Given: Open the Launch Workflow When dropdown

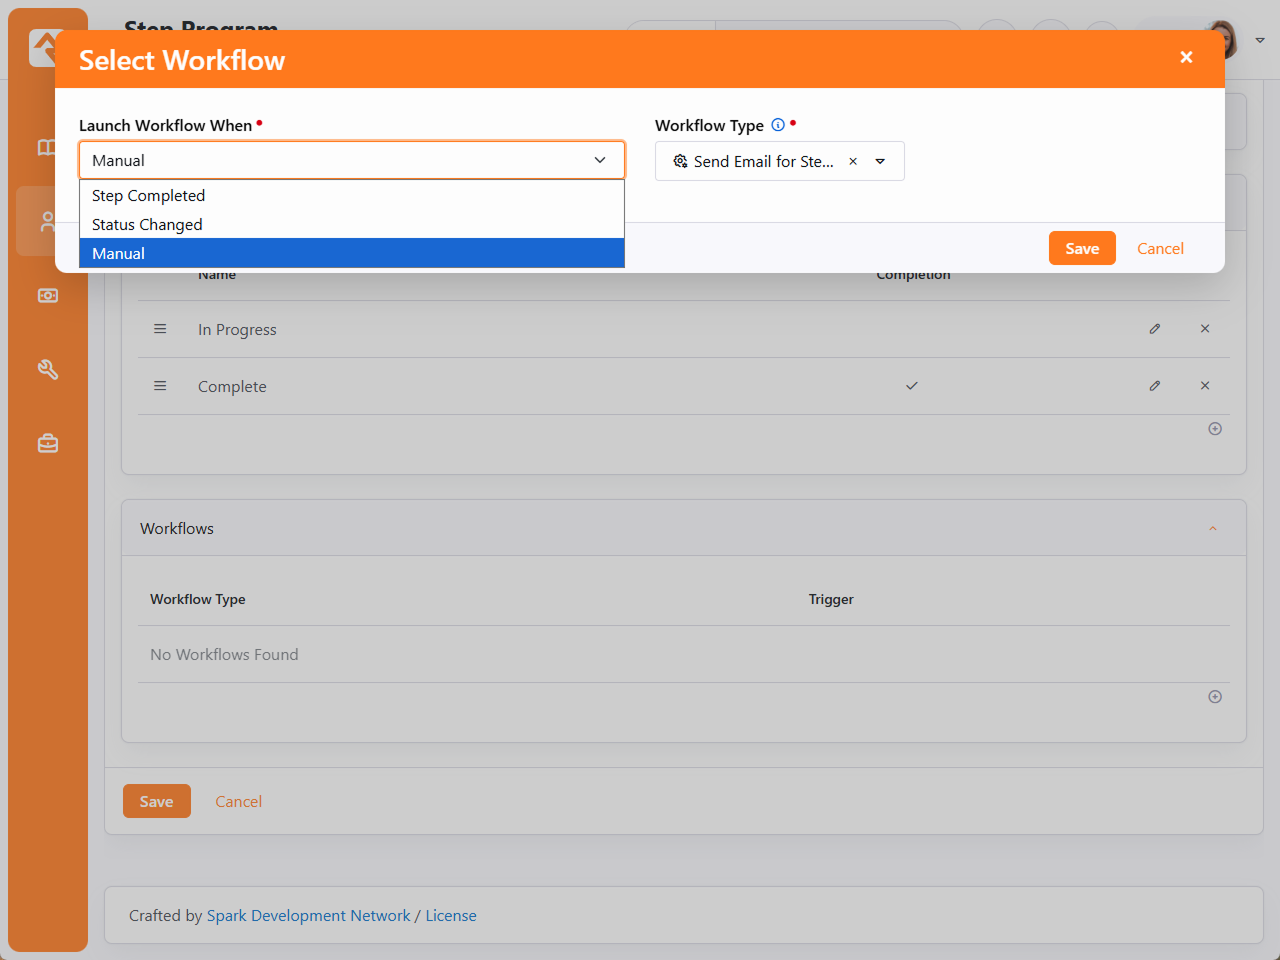Looking at the screenshot, I should (x=351, y=160).
